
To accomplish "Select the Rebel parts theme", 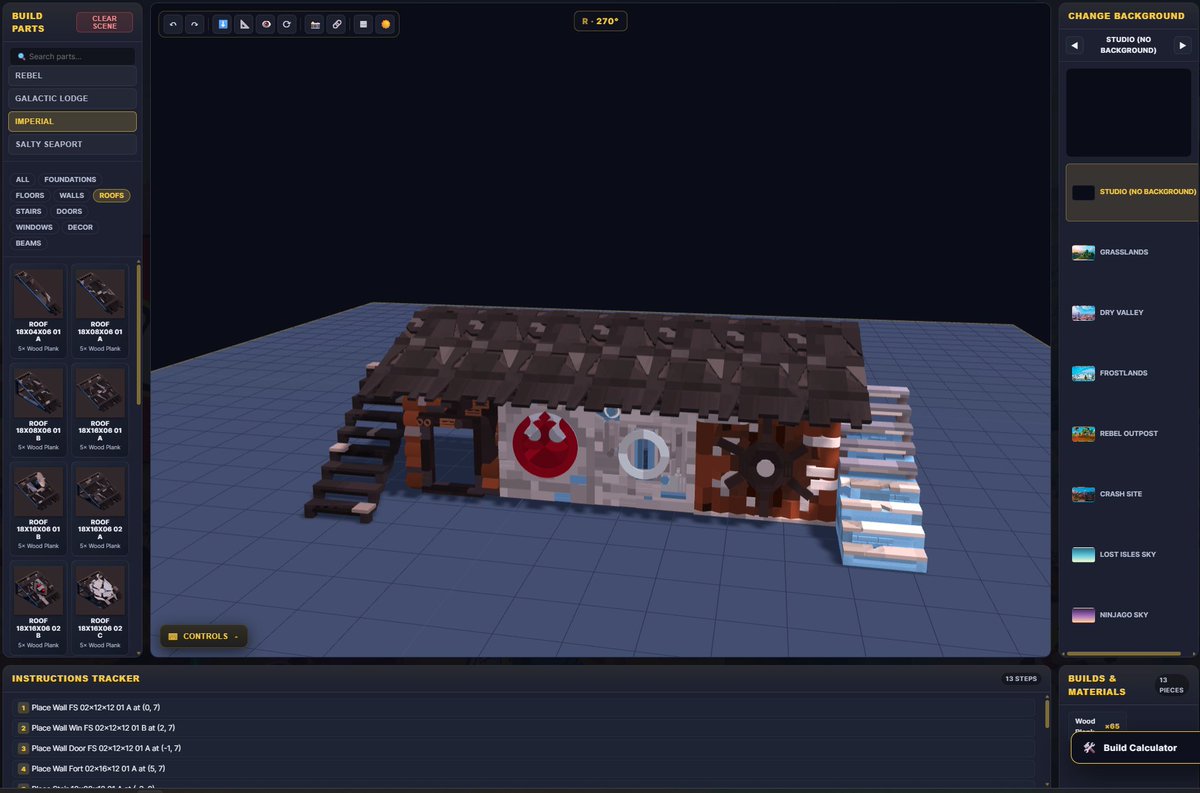I will tap(72, 75).
